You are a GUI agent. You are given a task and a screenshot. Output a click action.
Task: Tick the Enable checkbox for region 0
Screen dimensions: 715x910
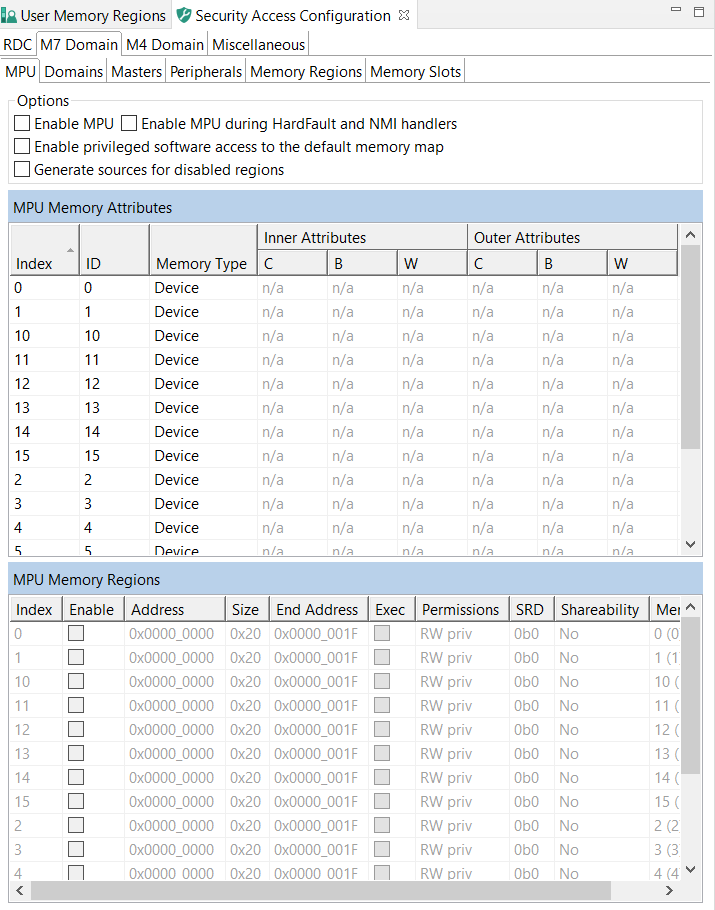click(76, 633)
